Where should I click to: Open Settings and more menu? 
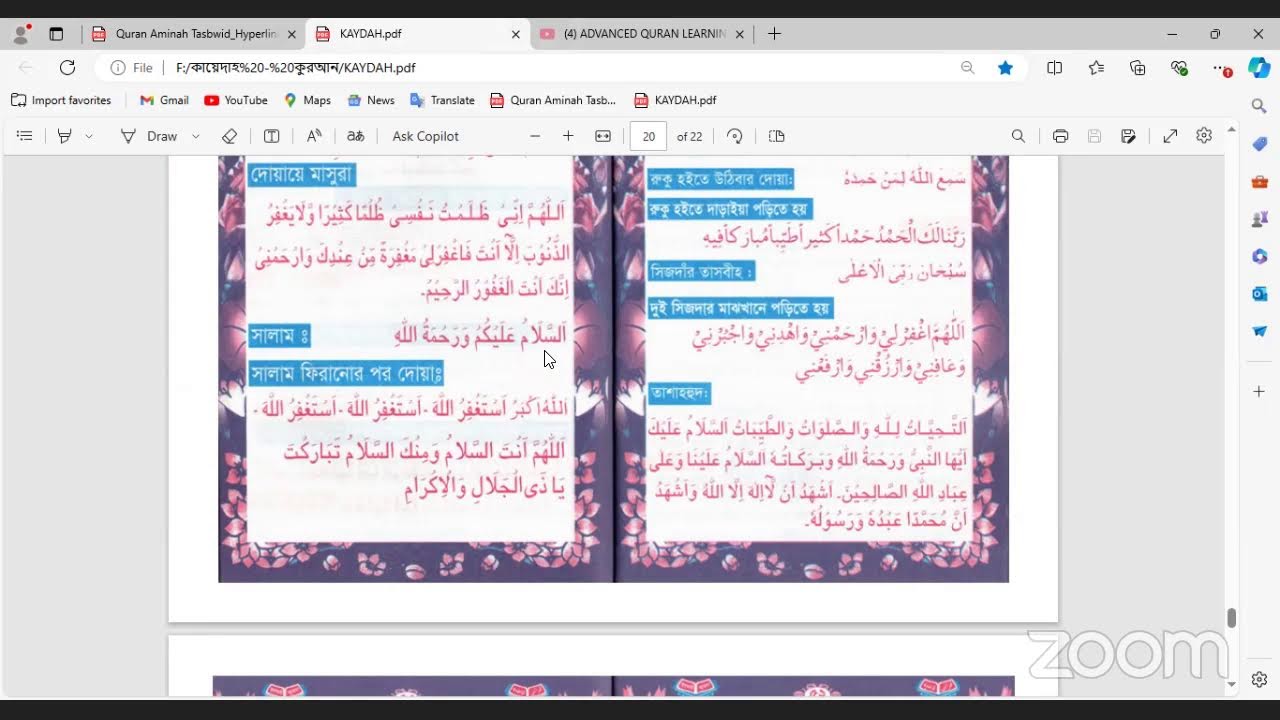point(1221,68)
